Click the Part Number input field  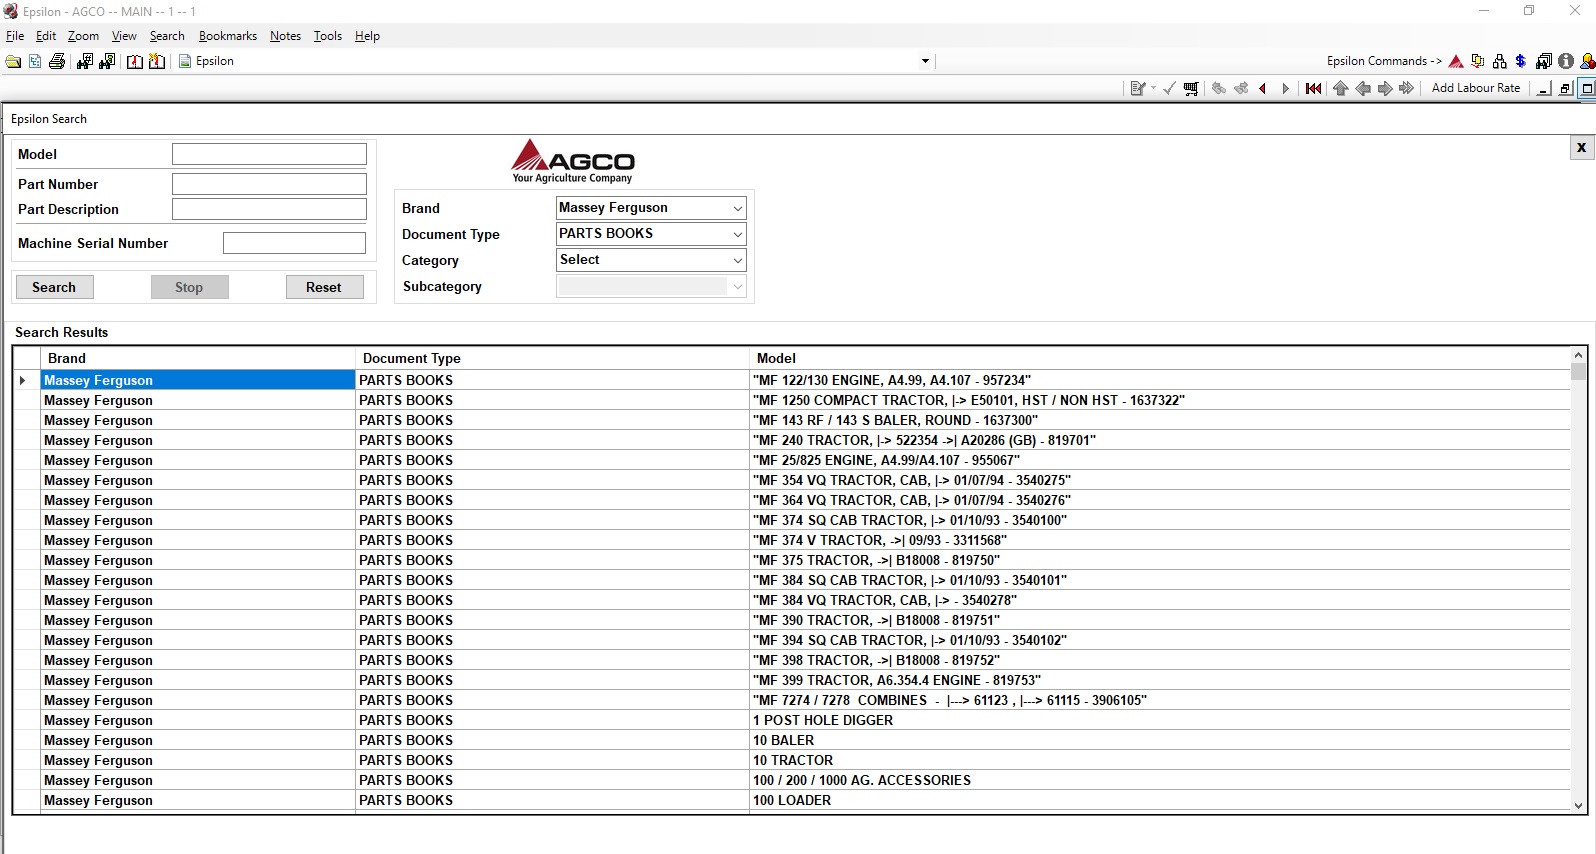pyautogui.click(x=269, y=184)
